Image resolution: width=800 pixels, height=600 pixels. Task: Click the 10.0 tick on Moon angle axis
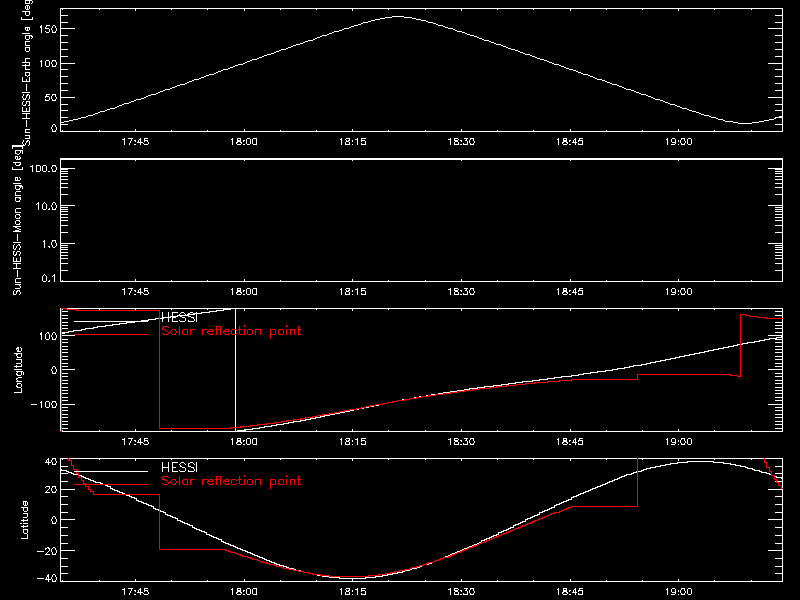tap(46, 206)
